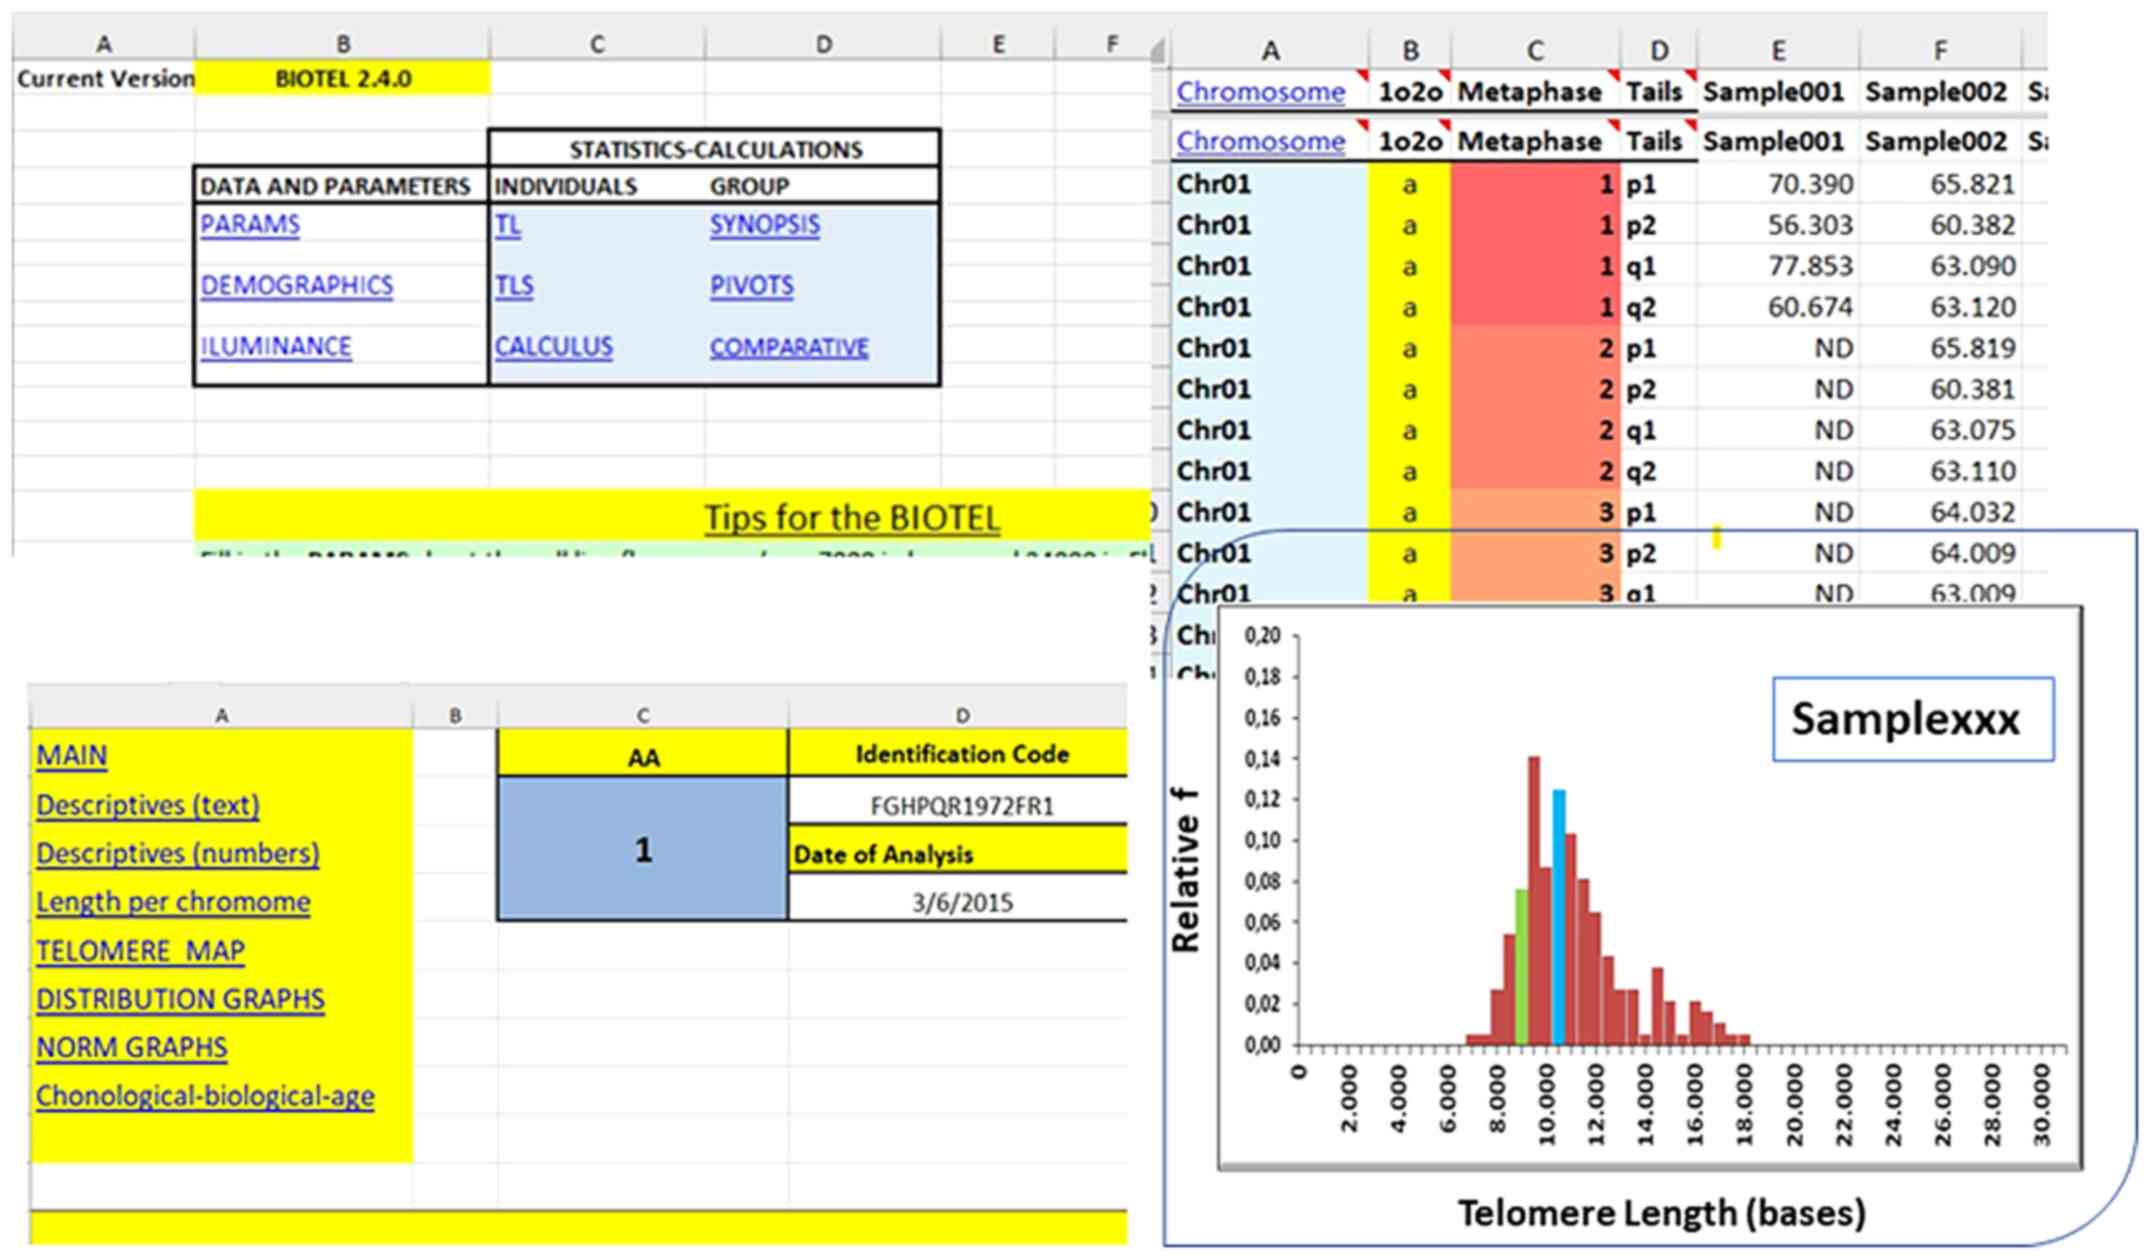Select the date cell 3/6/2015
The width and height of the screenshot is (2150, 1259).
click(x=961, y=903)
